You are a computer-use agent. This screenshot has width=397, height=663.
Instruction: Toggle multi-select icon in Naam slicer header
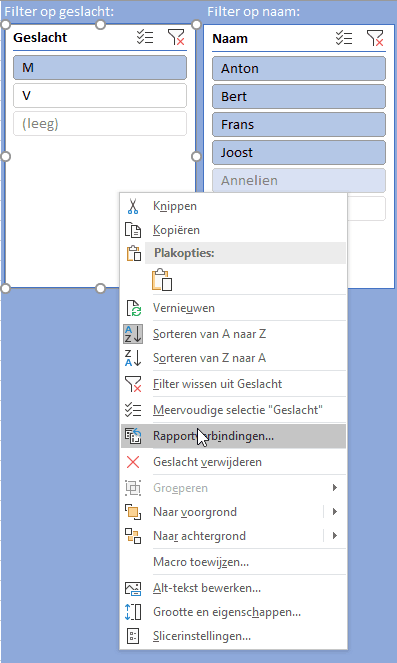tap(344, 38)
